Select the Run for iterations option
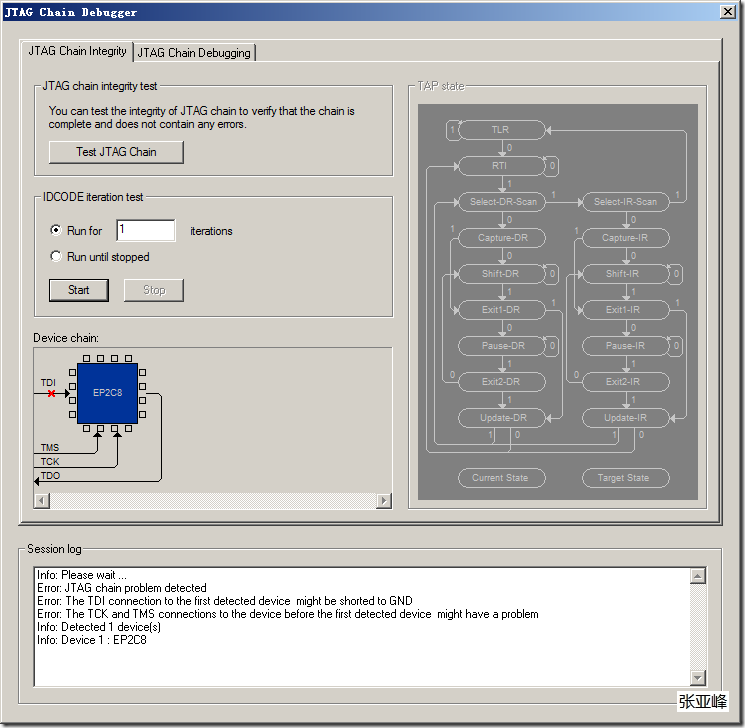This screenshot has width=745, height=728. click(56, 231)
